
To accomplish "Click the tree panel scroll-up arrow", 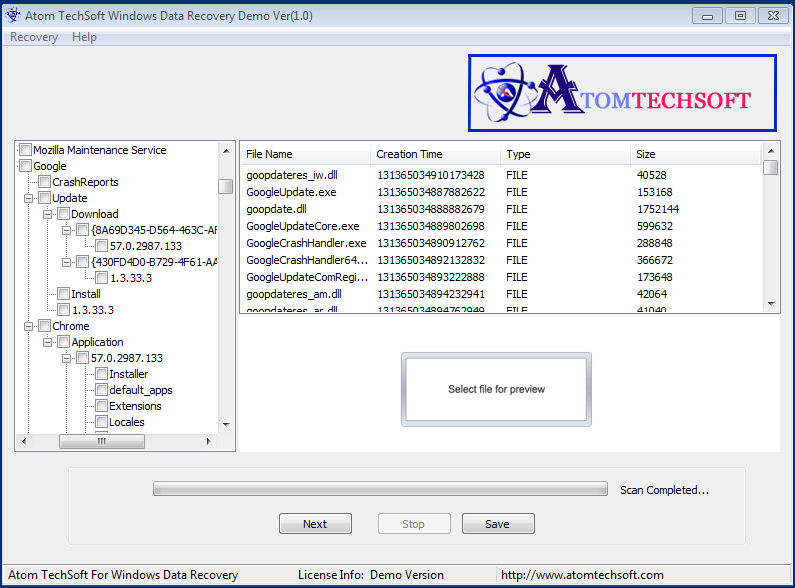I will point(225,149).
